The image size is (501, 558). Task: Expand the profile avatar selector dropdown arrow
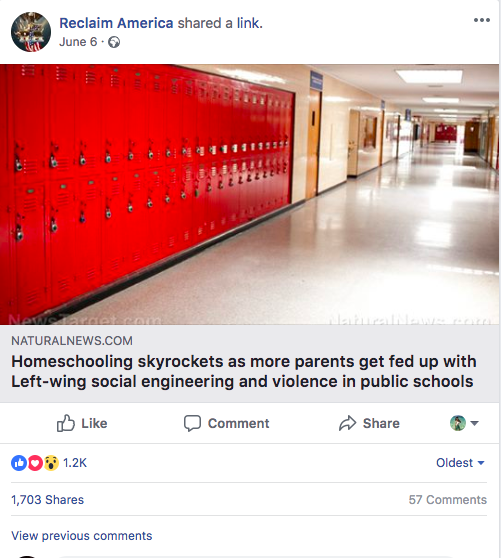474,423
